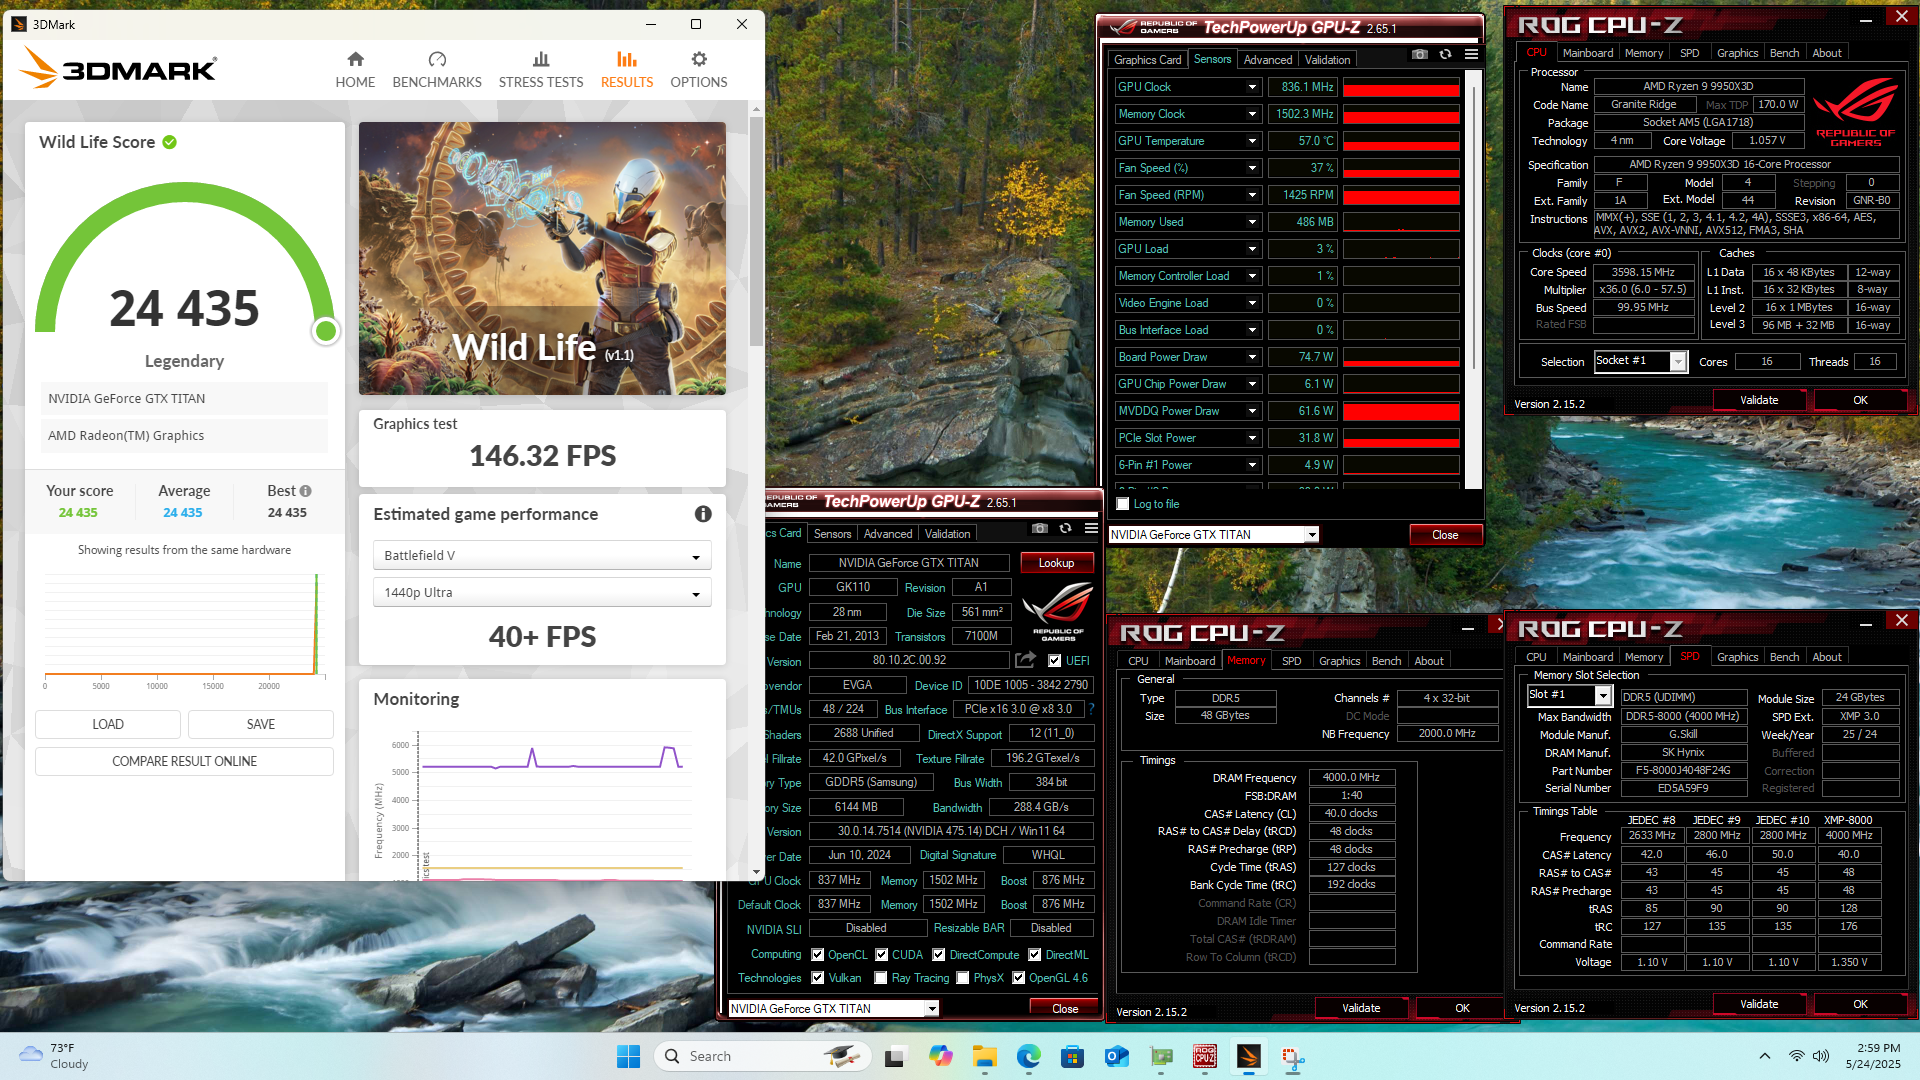Open Battlefield V game dropdown
Screen dimensions: 1920x1080
(x=542, y=556)
